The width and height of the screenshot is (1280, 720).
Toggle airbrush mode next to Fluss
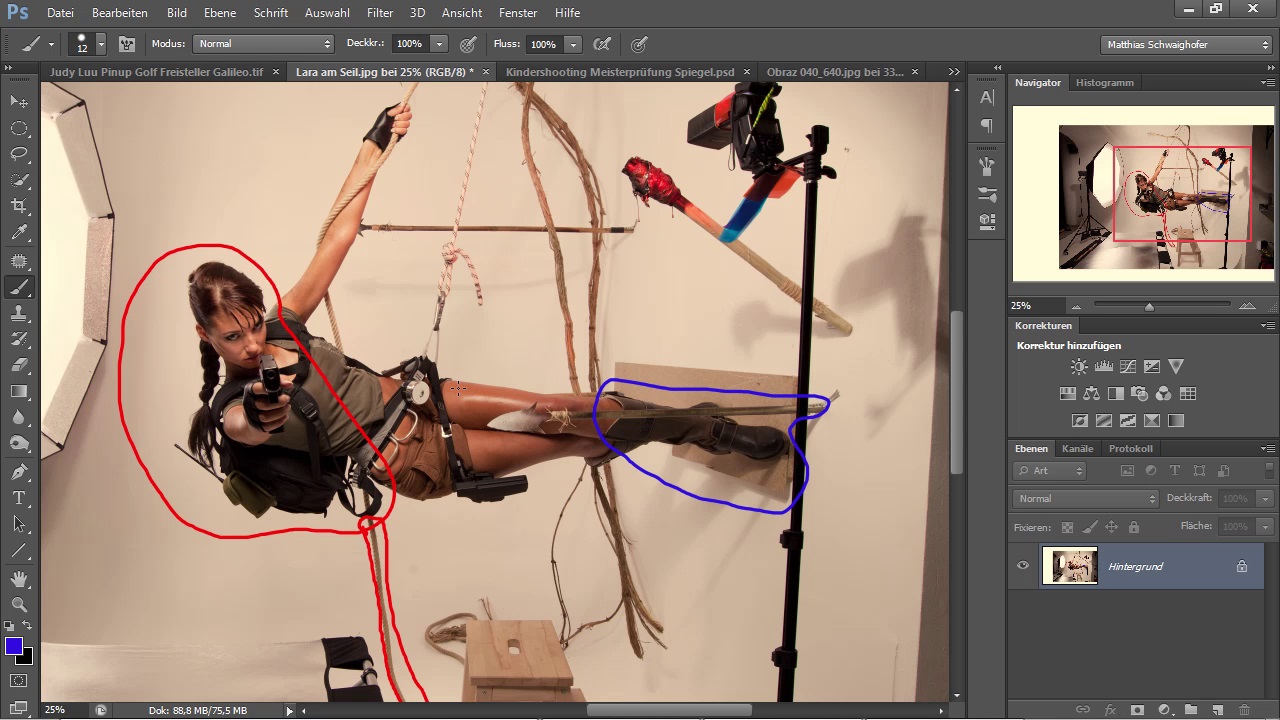tap(602, 44)
